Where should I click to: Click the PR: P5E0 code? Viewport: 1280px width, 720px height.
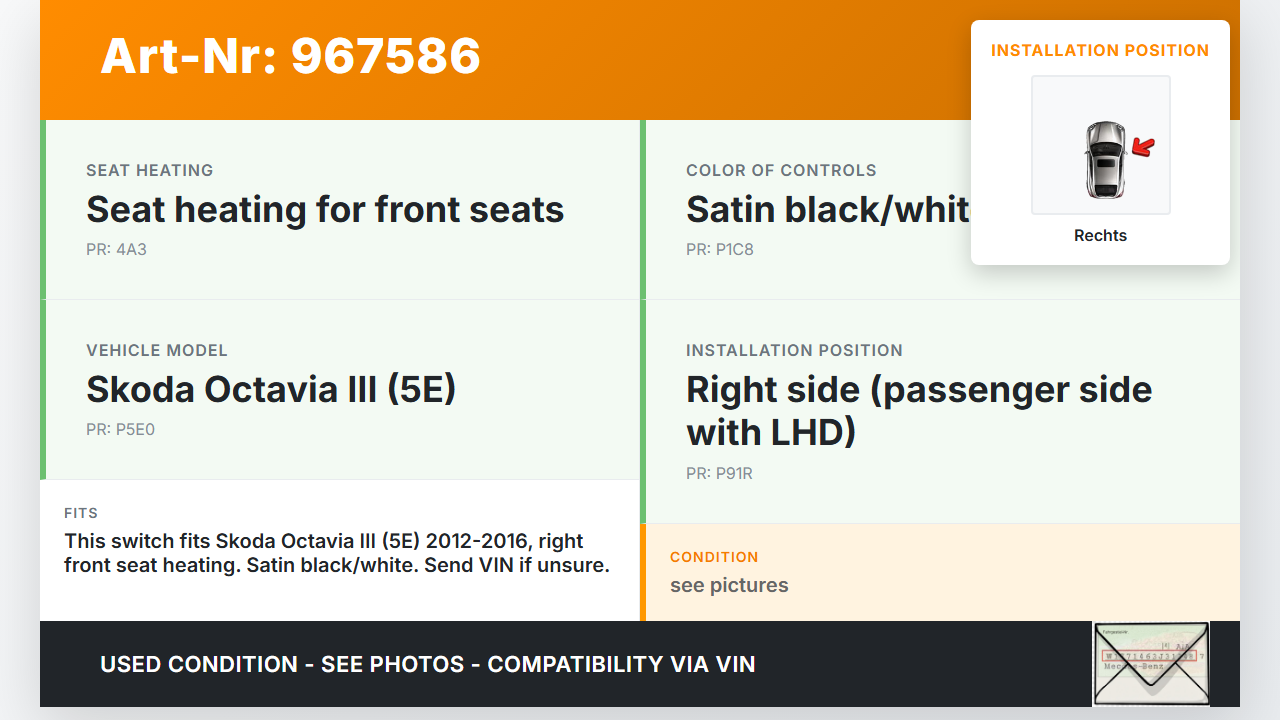(x=120, y=430)
